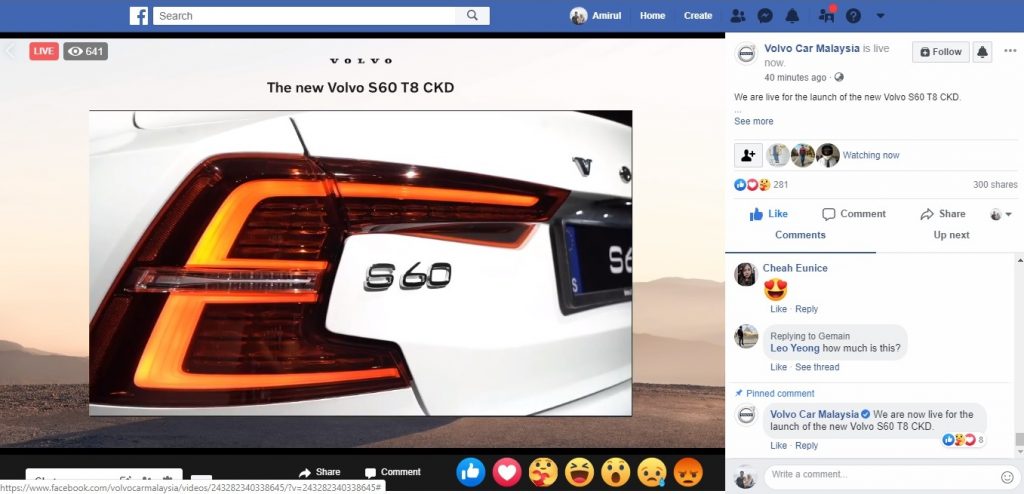The height and width of the screenshot is (494, 1024).
Task: Click the Amirul profile name
Action: pos(607,16)
